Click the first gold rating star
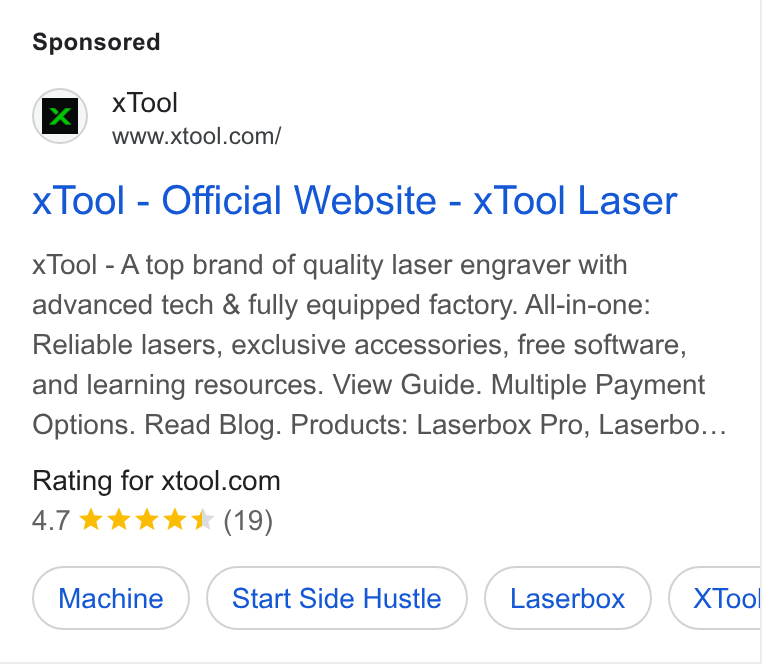 pos(91,520)
